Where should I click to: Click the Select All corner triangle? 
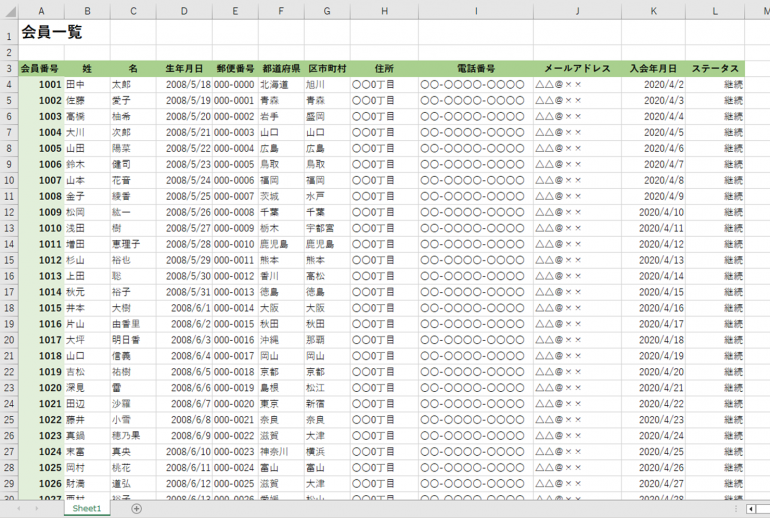point(9,11)
